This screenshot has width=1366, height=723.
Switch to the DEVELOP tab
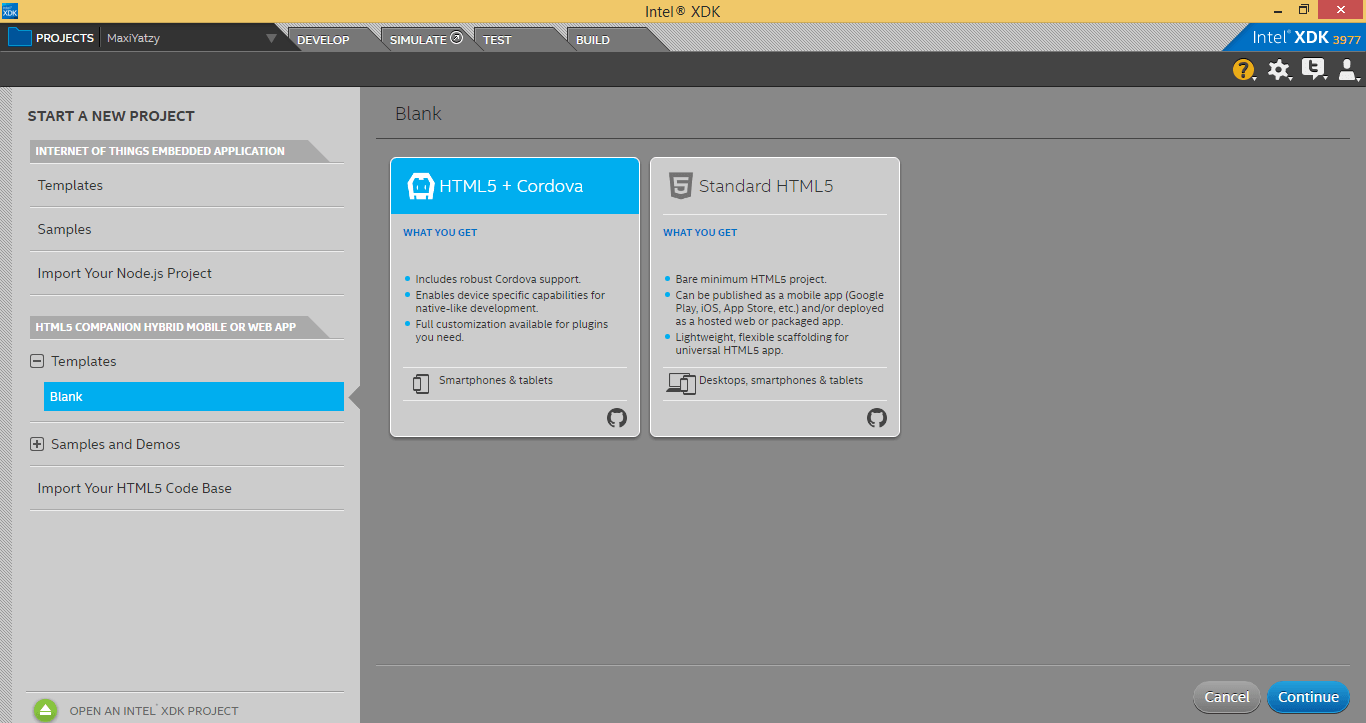[x=323, y=40]
